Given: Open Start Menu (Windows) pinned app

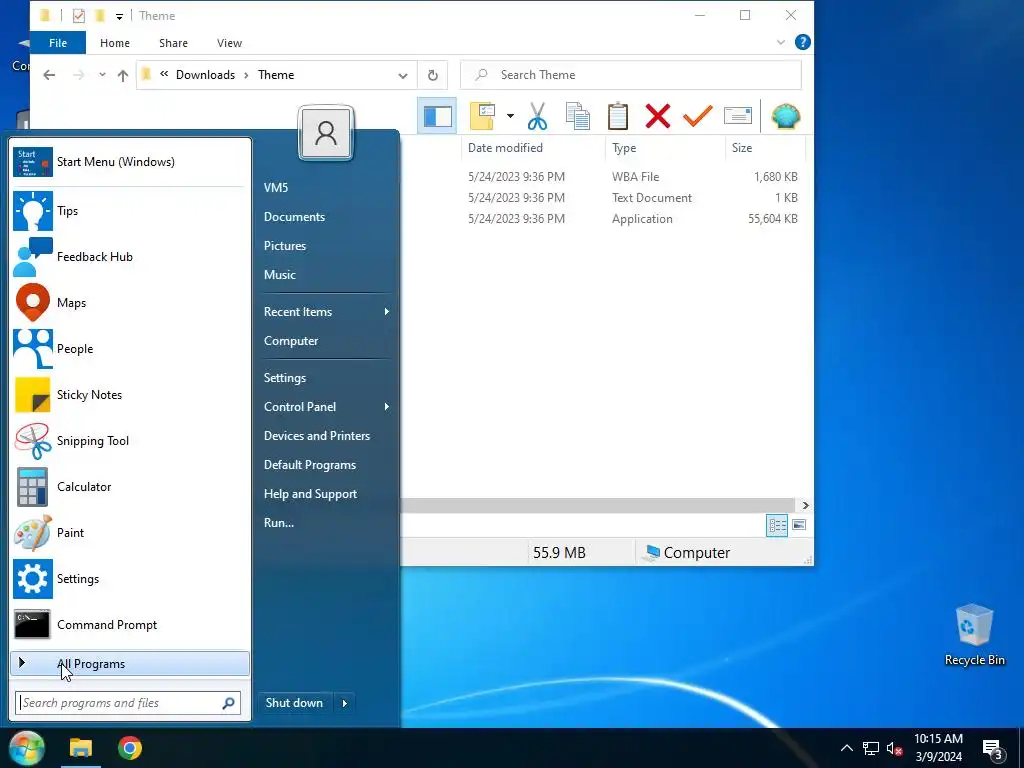Looking at the screenshot, I should pyautogui.click(x=130, y=162).
